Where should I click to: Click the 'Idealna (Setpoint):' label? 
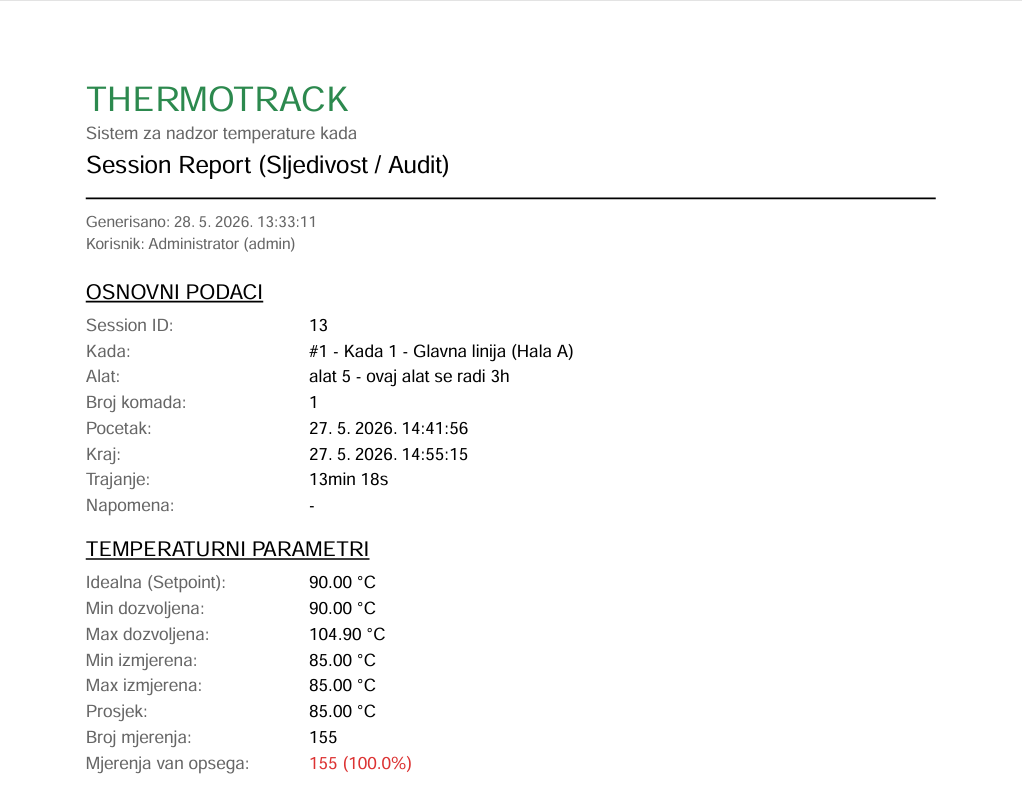click(156, 582)
